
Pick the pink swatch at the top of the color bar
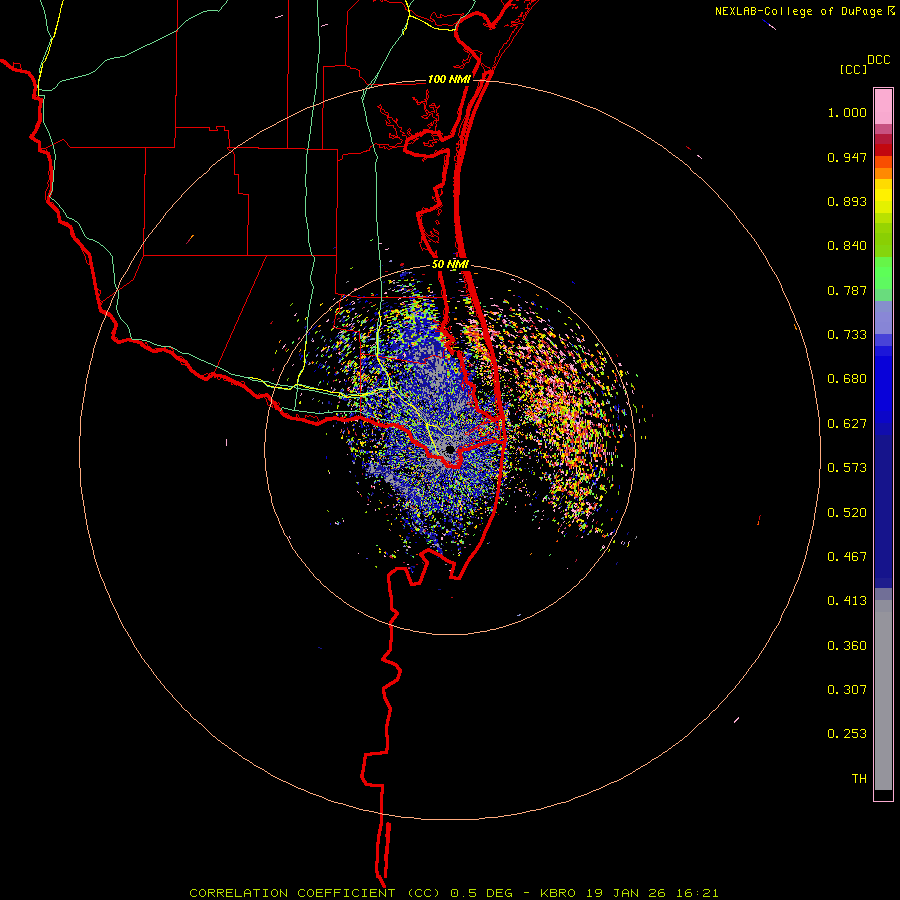883,107
